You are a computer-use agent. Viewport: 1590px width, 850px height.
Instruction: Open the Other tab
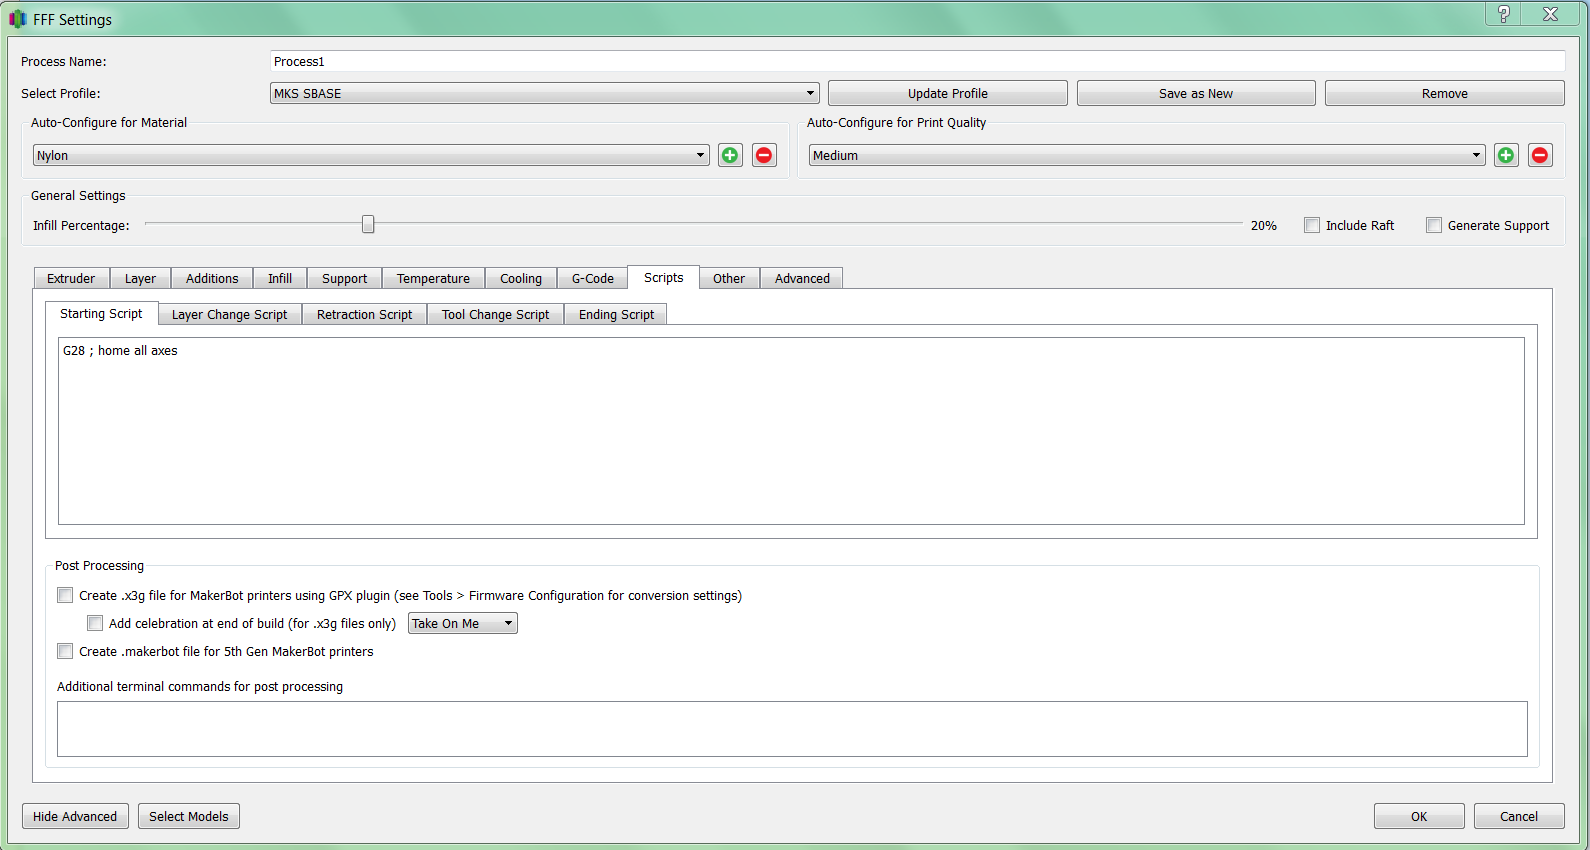click(729, 278)
